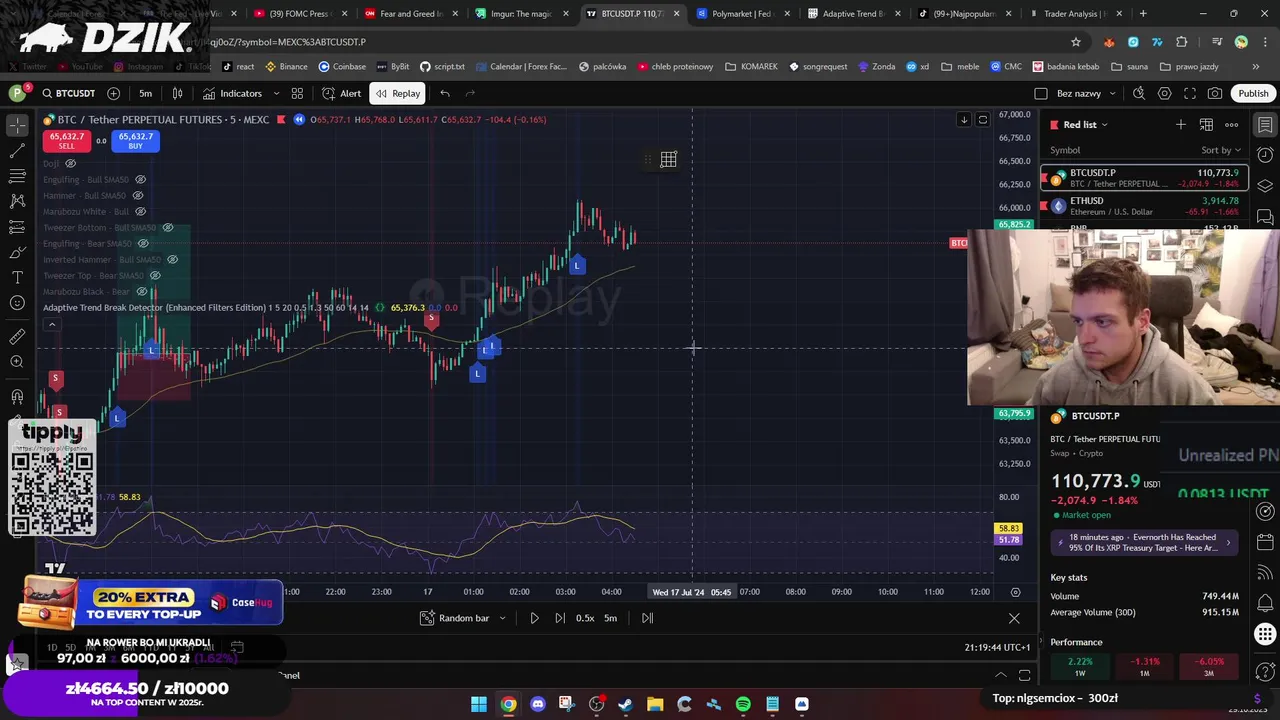Create a new Alert
This screenshot has width=1280, height=720.
coord(341,93)
